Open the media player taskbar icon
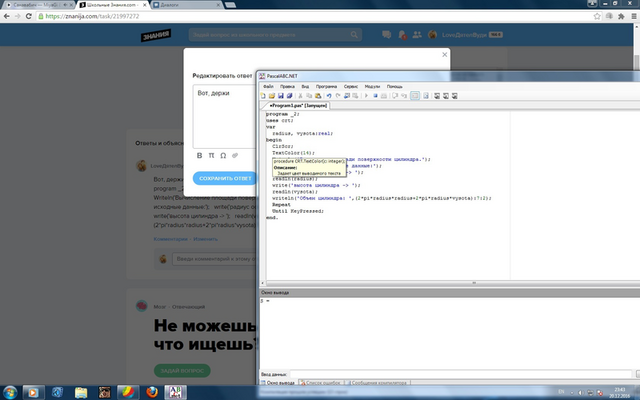640x400 pixels. click(33, 393)
